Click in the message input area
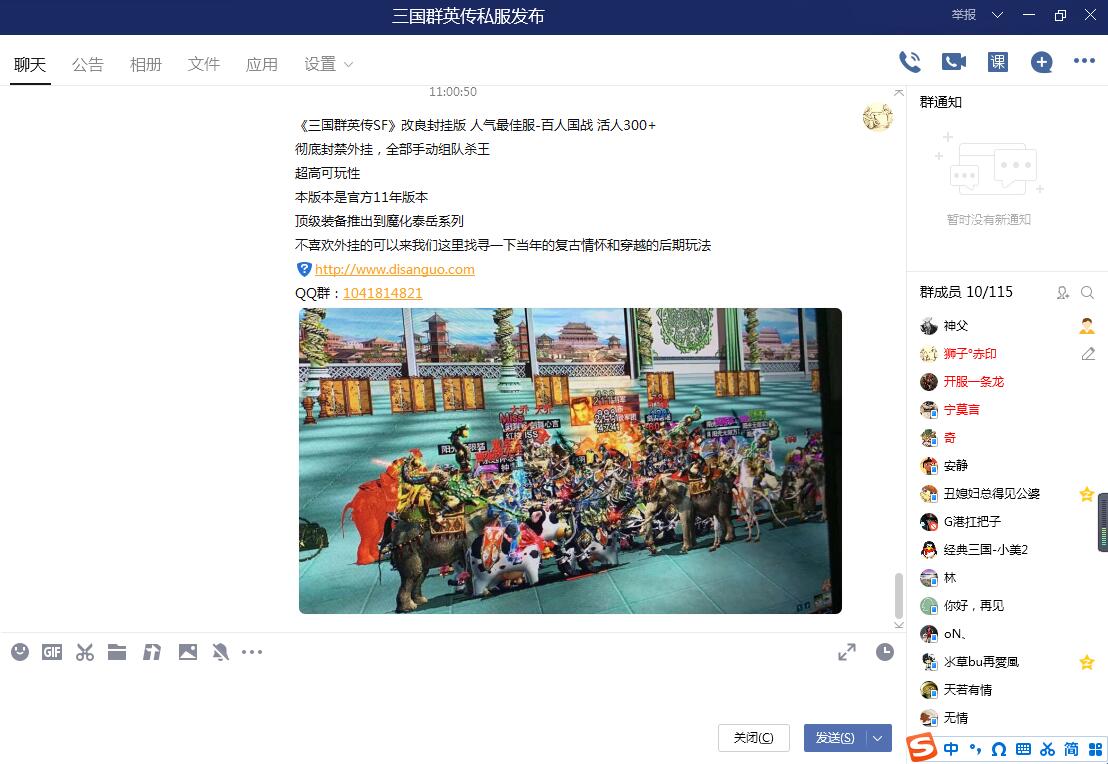This screenshot has height=764, width=1108. click(452, 693)
